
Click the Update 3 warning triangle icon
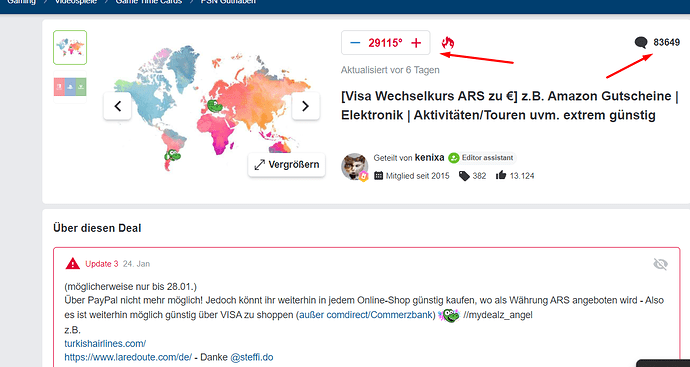click(x=73, y=264)
